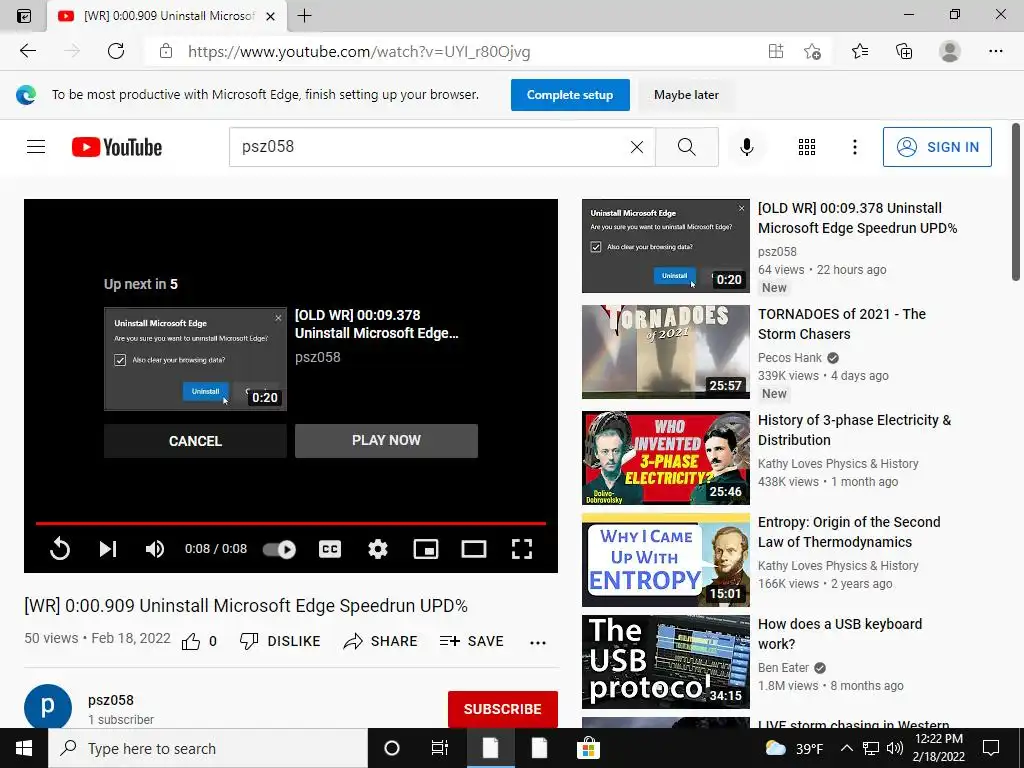Open Task View on the taskbar
The image size is (1024, 768).
tap(440, 748)
